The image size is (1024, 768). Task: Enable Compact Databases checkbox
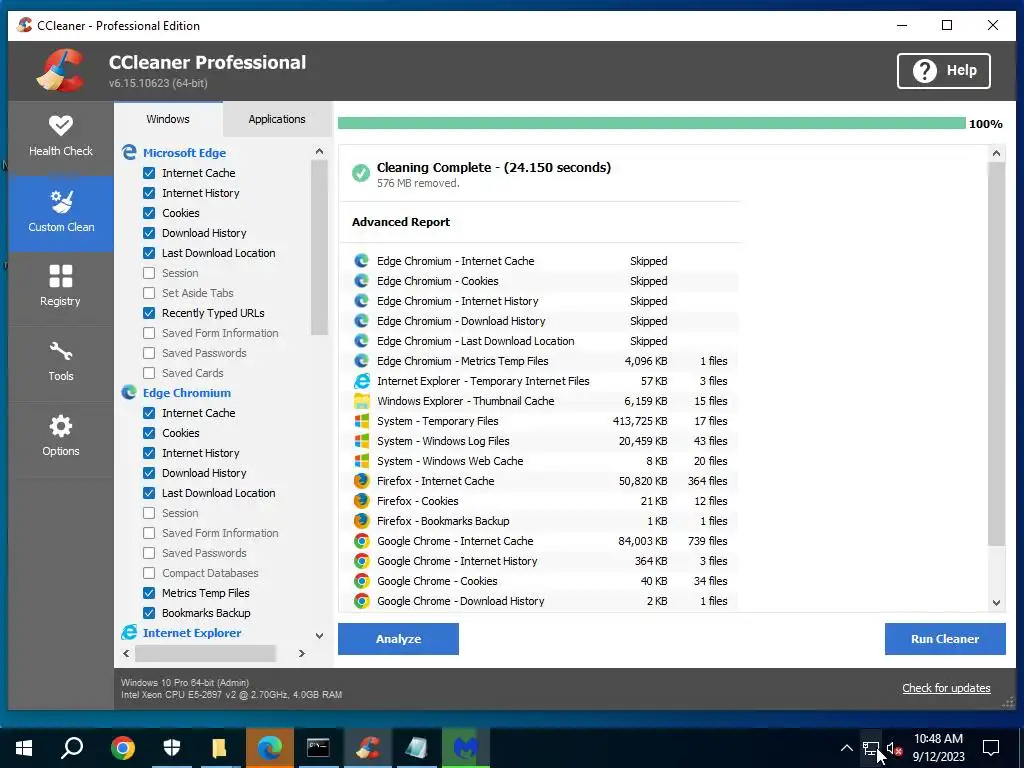(149, 573)
